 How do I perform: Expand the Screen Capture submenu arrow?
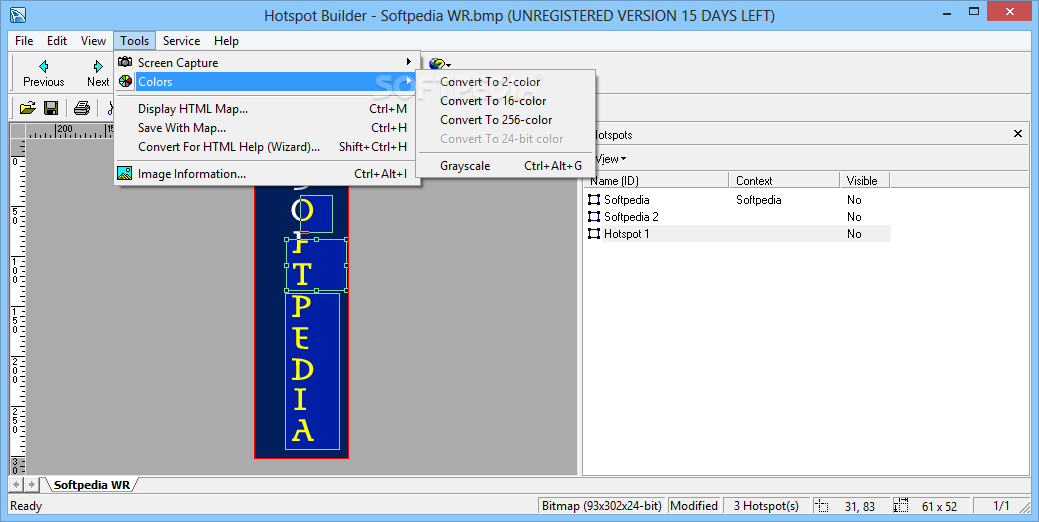[x=409, y=62]
